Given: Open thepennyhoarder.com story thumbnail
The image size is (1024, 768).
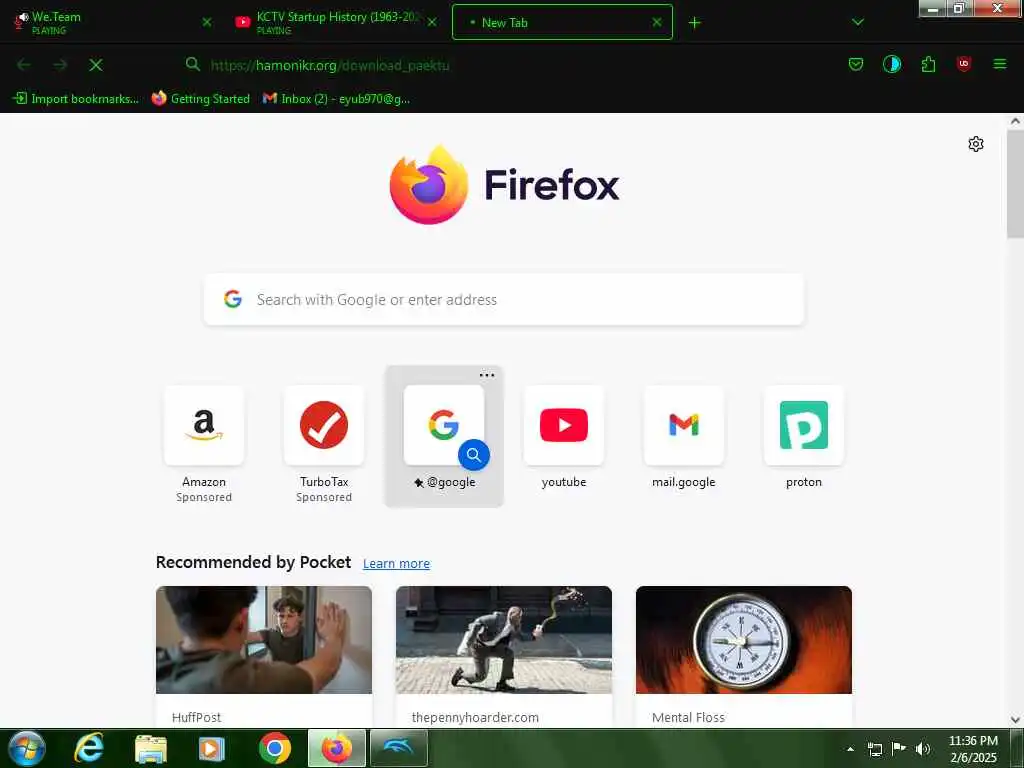Looking at the screenshot, I should click(504, 640).
